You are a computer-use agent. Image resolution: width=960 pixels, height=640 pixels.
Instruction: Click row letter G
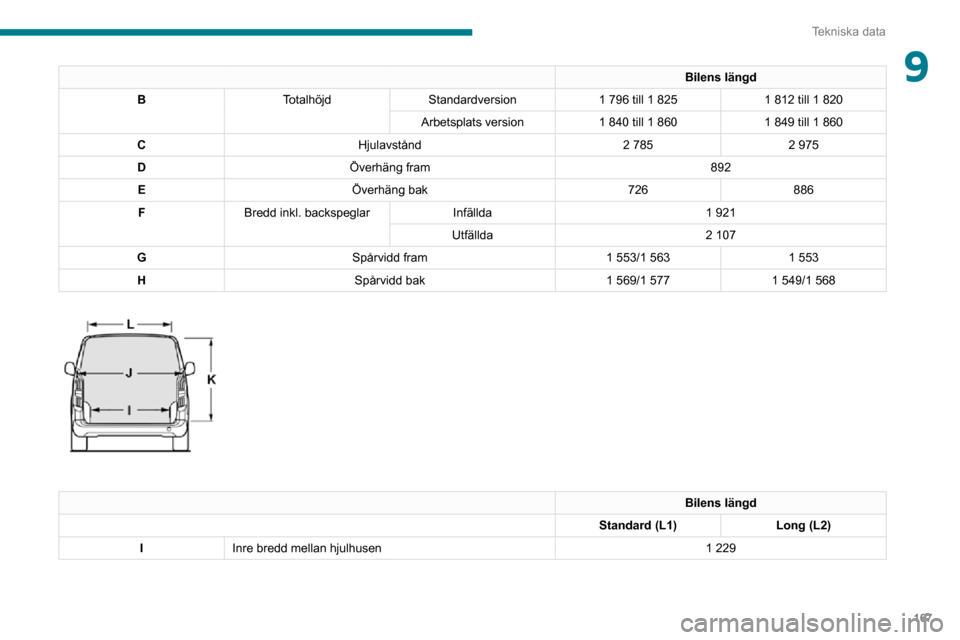click(141, 258)
